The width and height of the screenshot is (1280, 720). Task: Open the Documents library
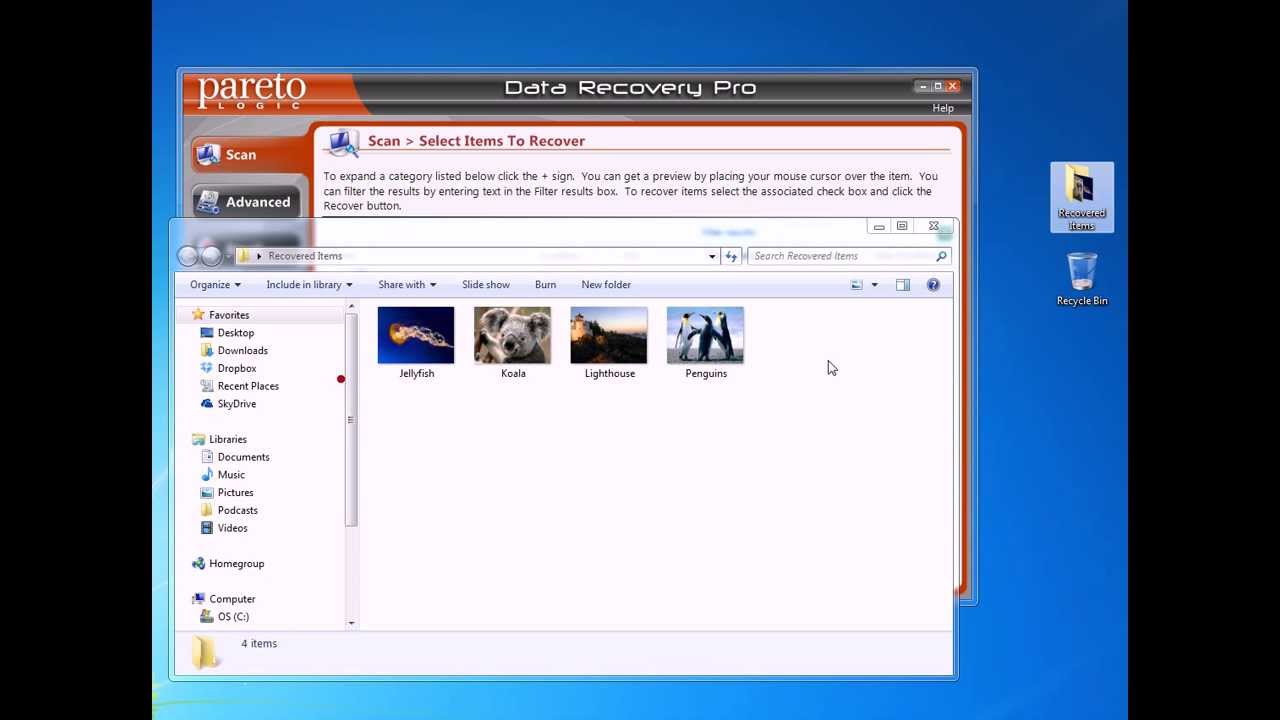[243, 457]
